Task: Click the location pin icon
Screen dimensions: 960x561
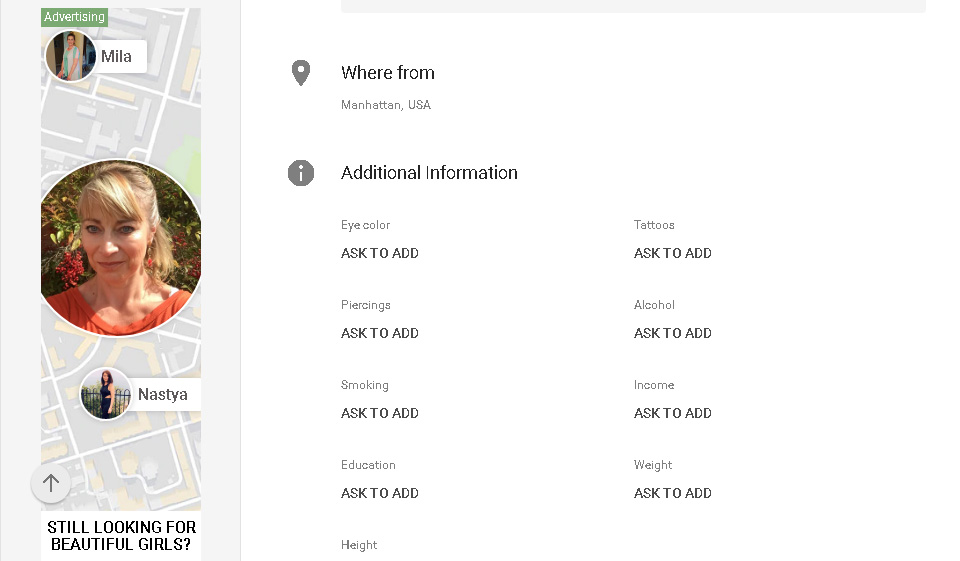Action: tap(301, 73)
